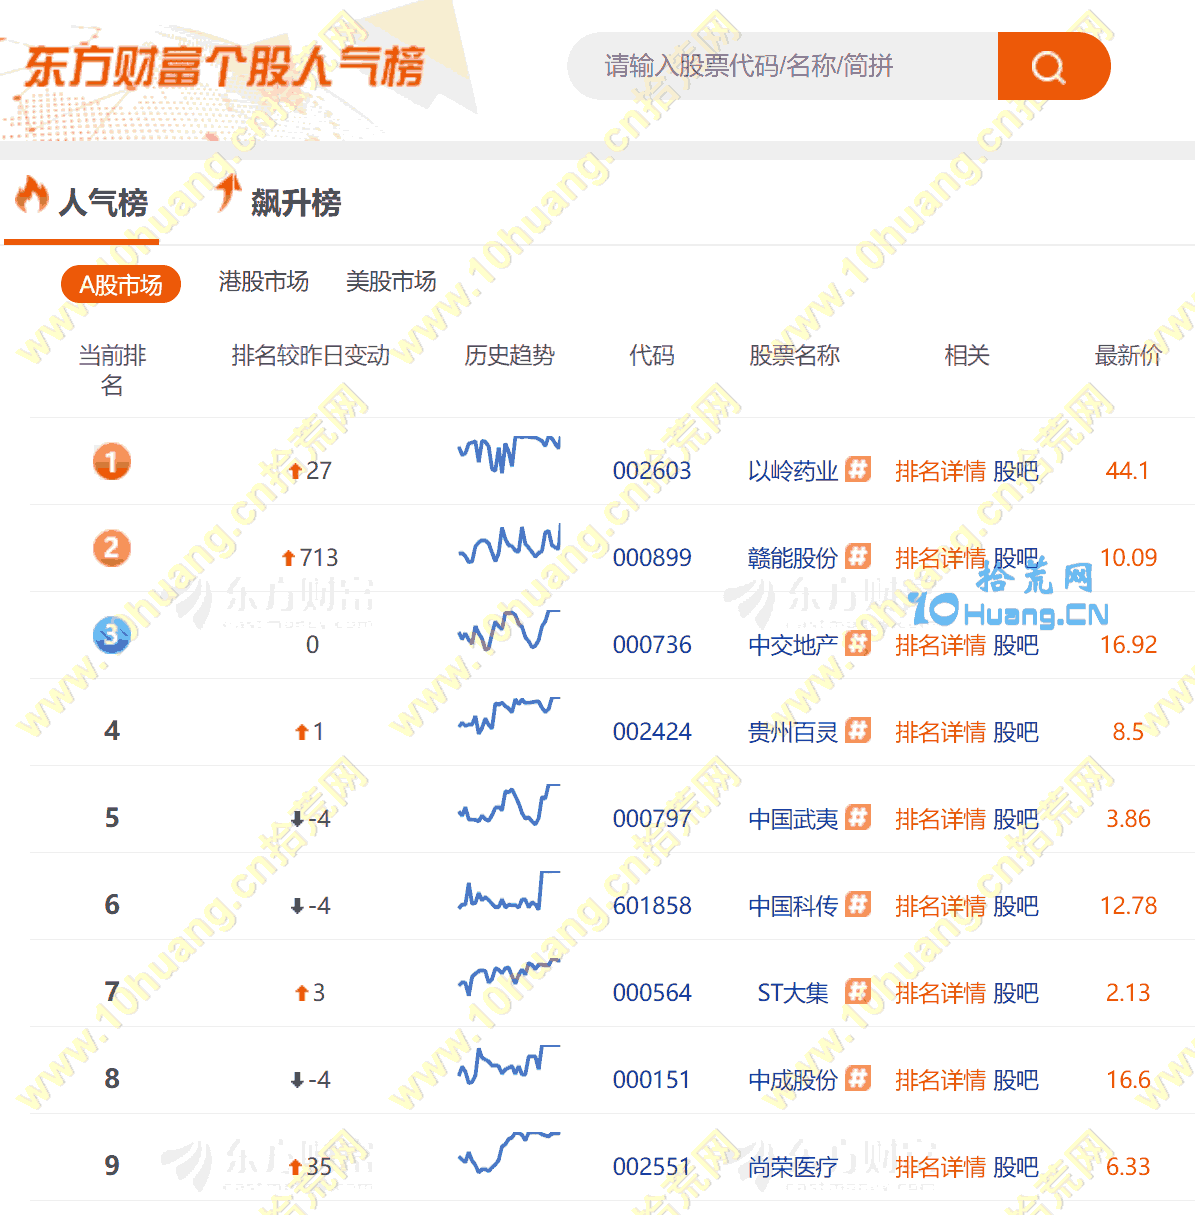1195x1215 pixels.
Task: Open the trend chart for 000151
Action: pyautogui.click(x=509, y=1065)
